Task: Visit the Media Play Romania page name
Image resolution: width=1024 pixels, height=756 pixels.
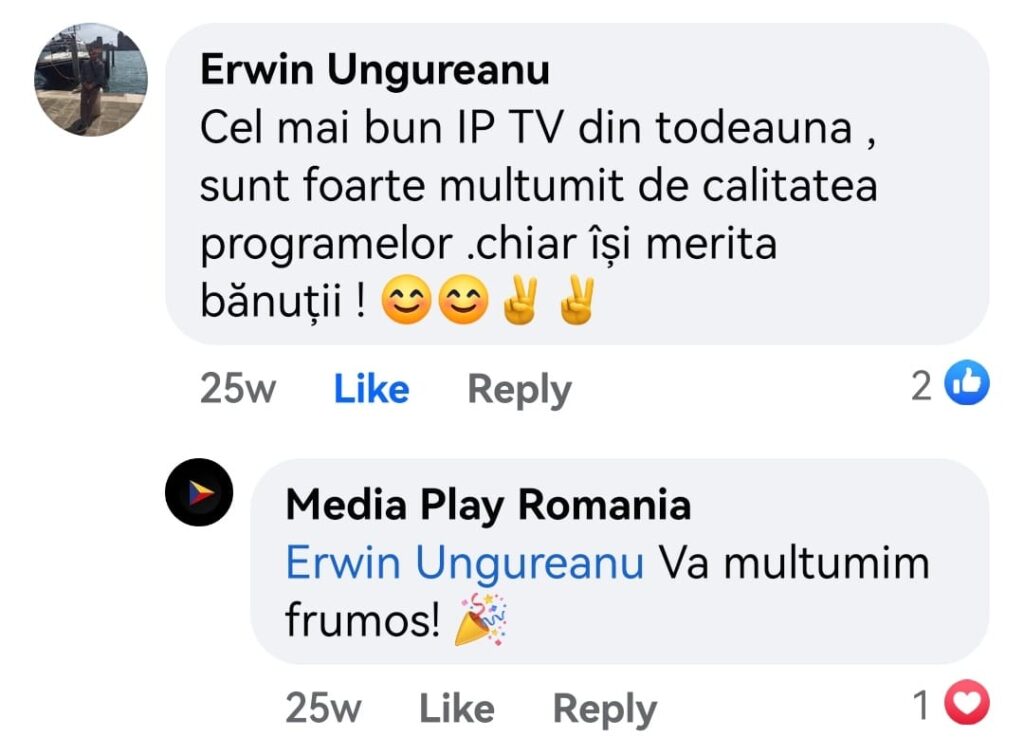Action: click(x=488, y=505)
